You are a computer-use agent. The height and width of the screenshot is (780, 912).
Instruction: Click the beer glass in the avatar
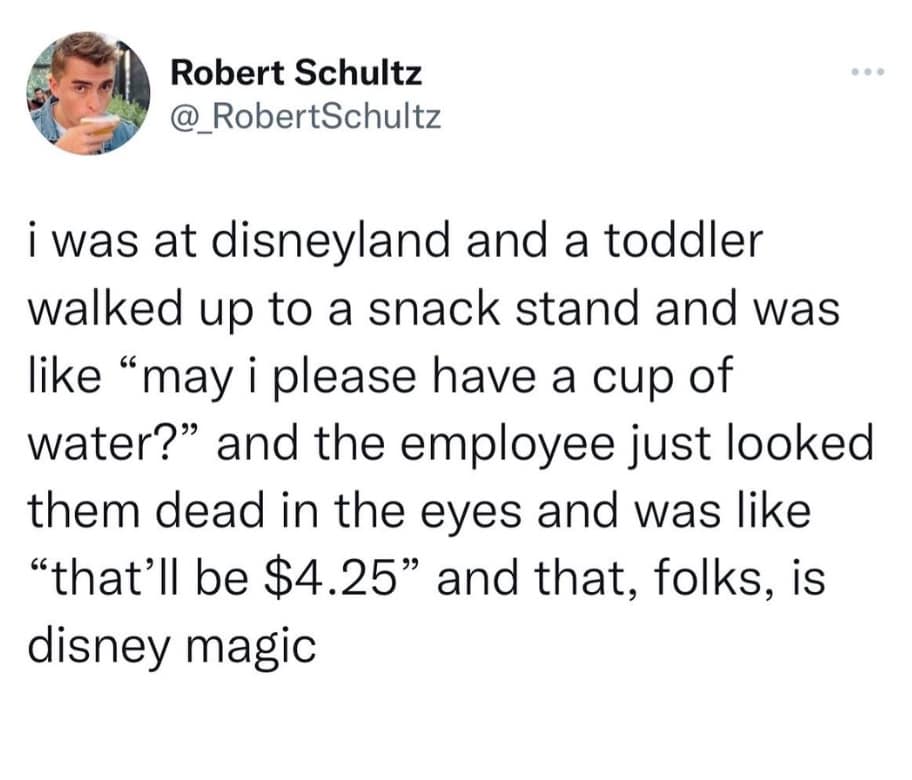coord(99,127)
